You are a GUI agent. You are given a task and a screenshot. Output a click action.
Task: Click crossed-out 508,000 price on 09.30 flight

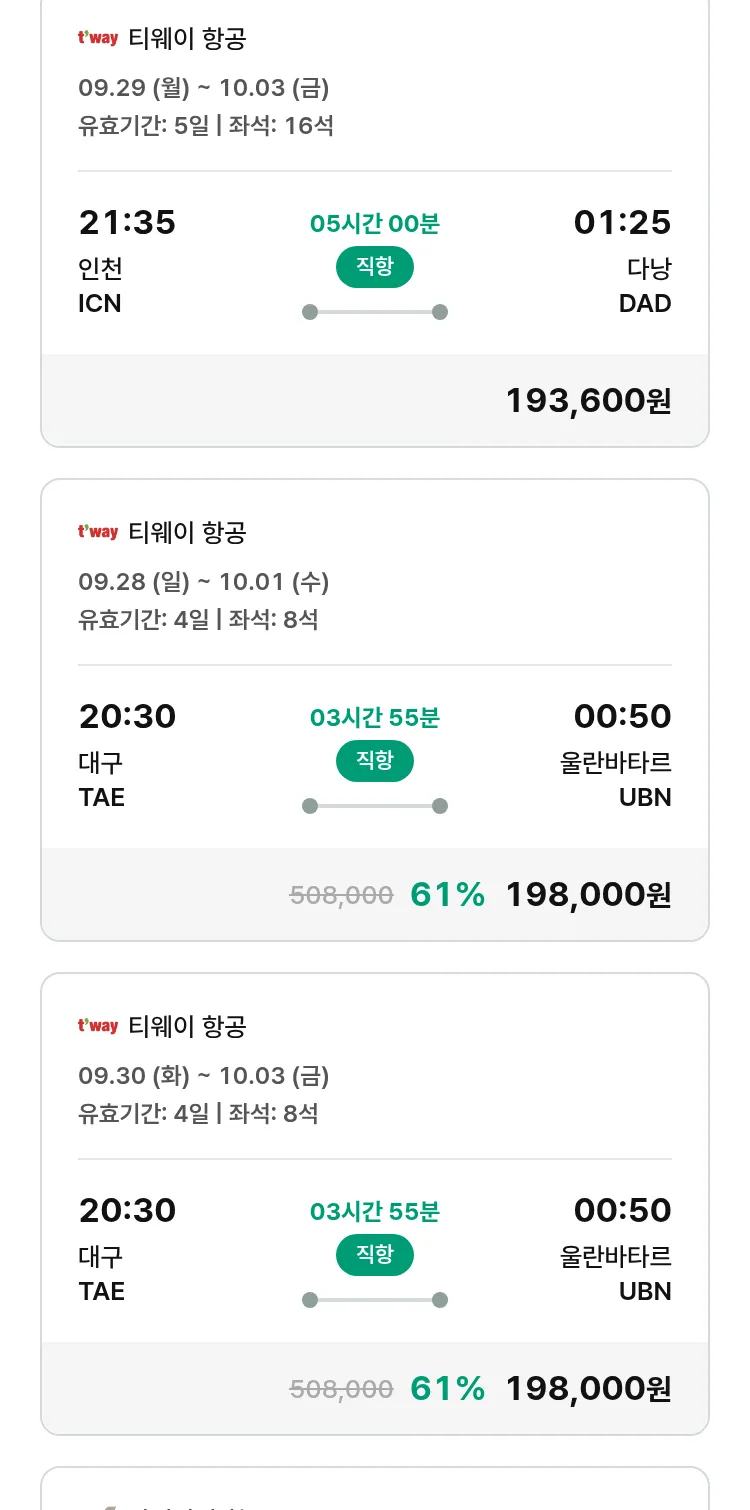tap(341, 1389)
